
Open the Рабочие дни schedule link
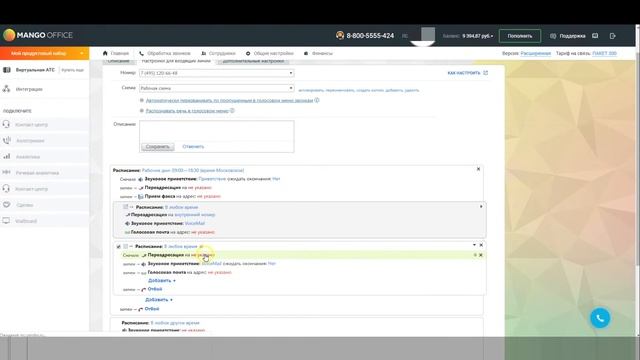point(193,170)
